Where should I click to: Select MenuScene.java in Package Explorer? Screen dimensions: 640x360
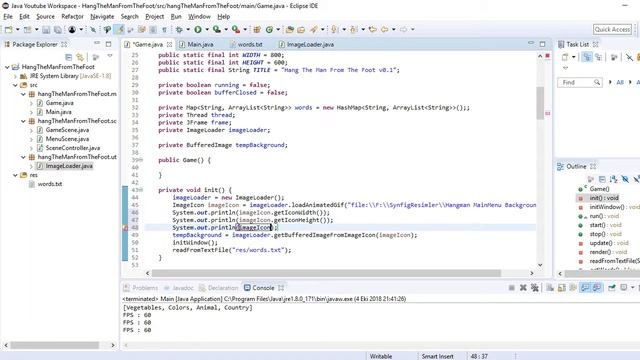67,139
